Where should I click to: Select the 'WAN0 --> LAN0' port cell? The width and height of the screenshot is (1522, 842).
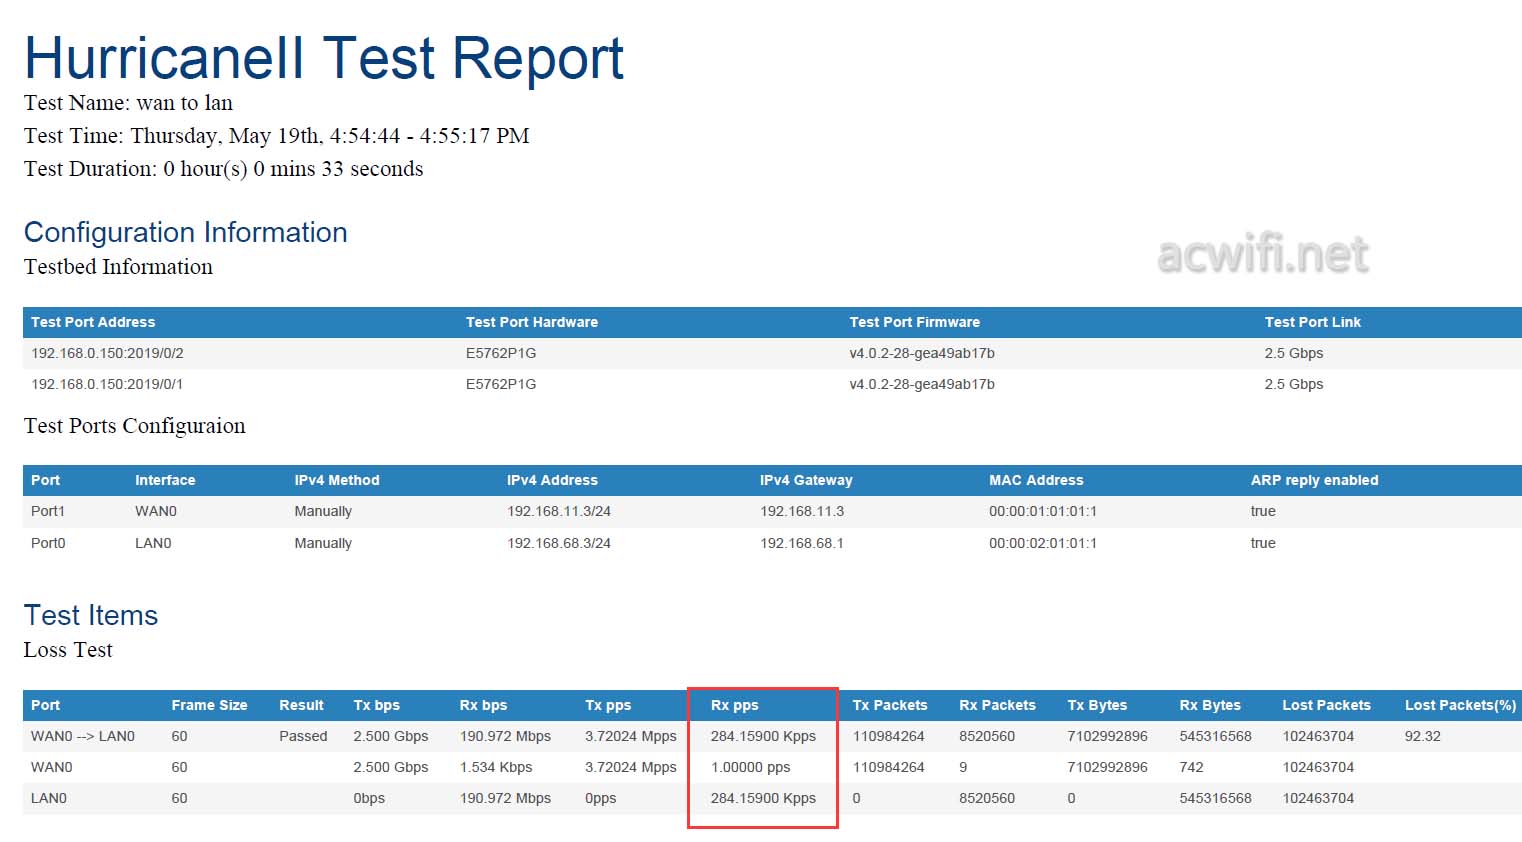[x=83, y=736]
